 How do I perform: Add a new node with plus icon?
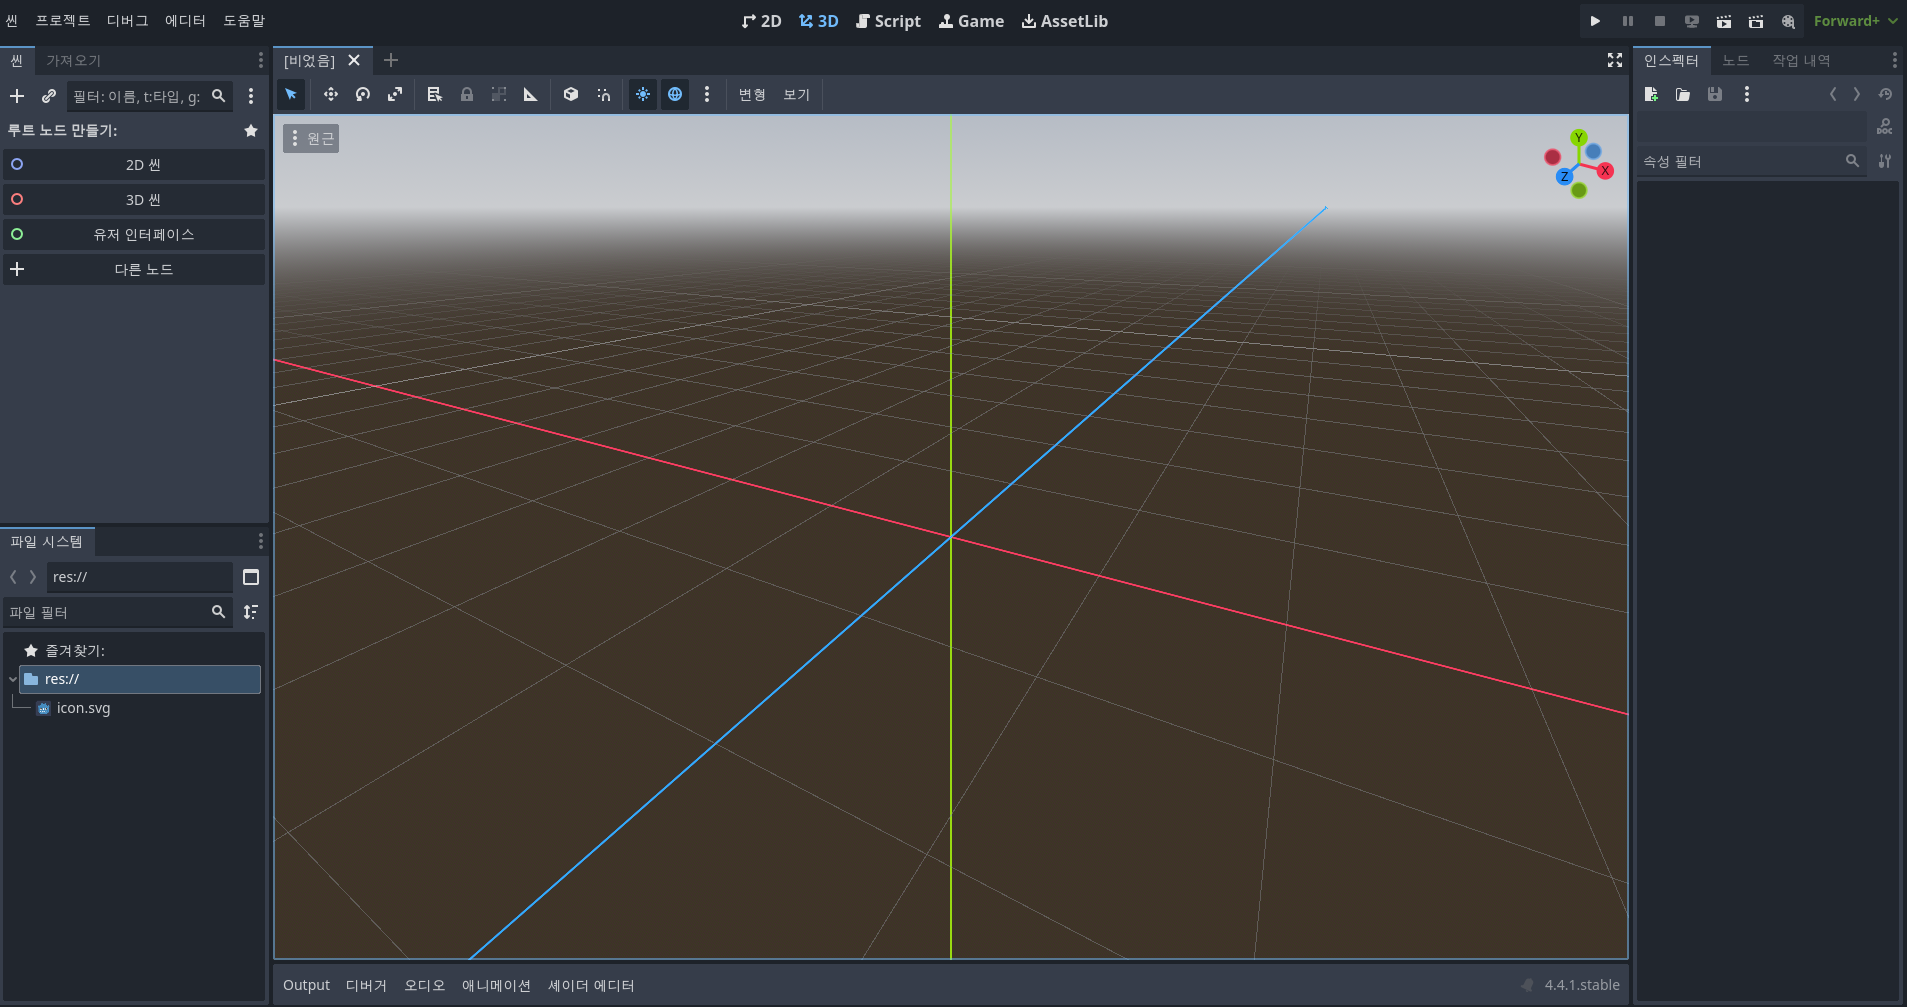(x=17, y=96)
